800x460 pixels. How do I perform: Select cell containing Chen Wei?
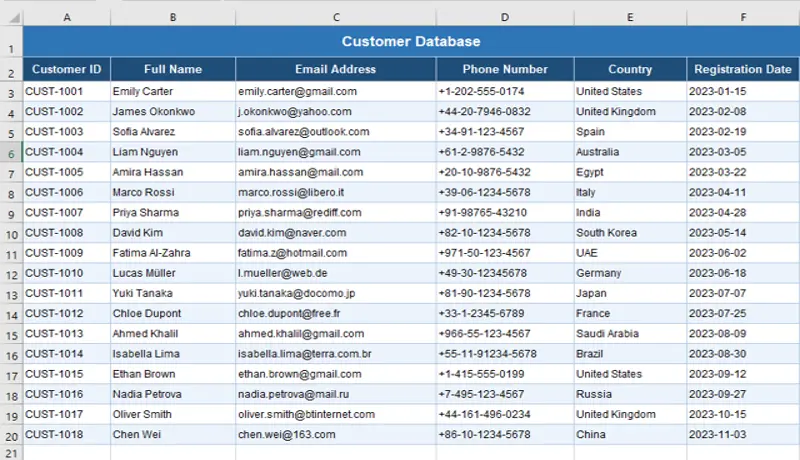click(173, 435)
